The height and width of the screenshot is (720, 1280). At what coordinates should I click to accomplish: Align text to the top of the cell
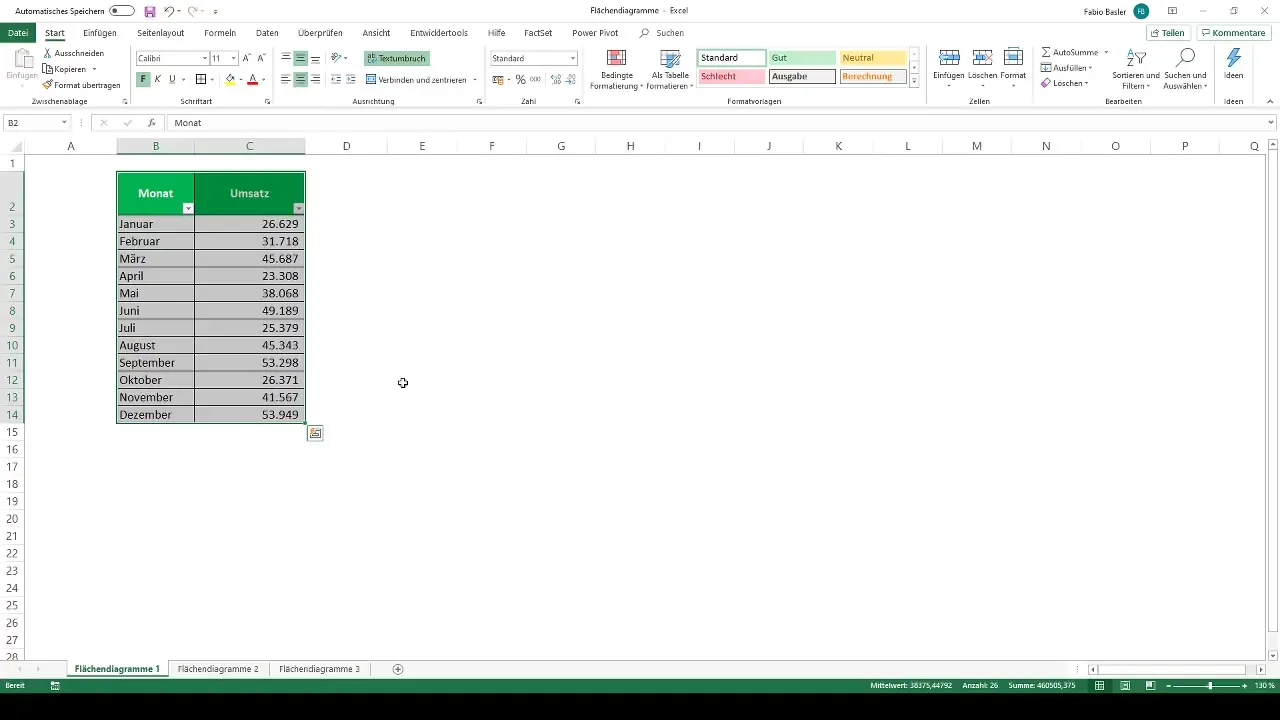286,58
